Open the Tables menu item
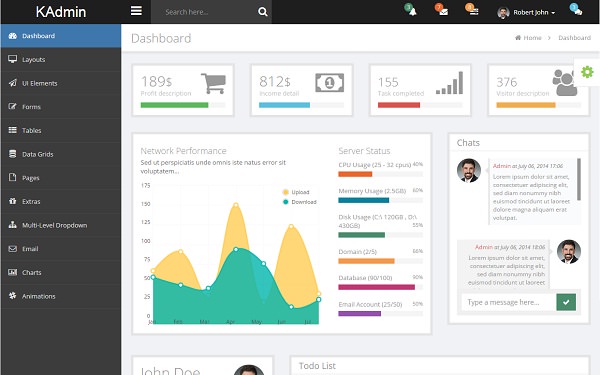Screen dimensions: 600x375 coord(61,130)
